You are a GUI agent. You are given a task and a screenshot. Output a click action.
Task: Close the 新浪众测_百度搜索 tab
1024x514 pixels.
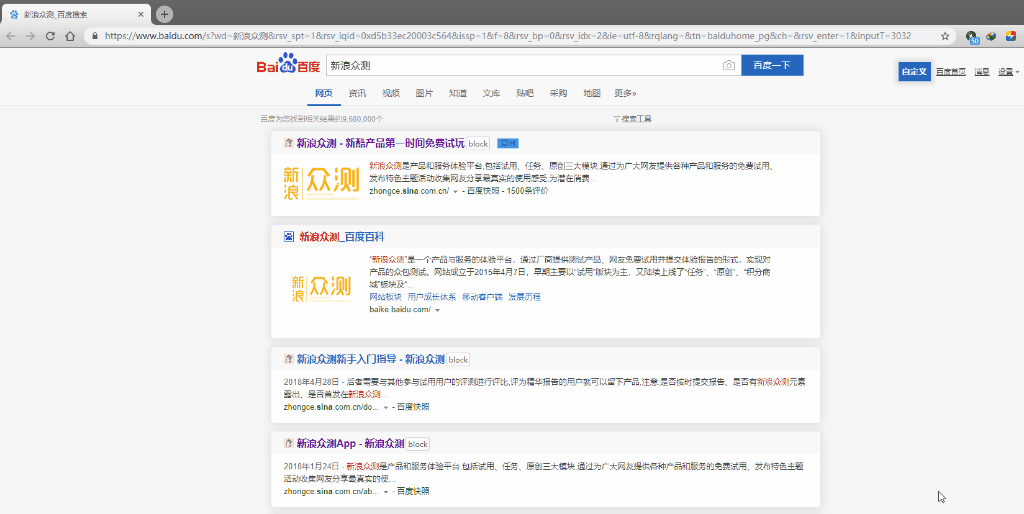[x=142, y=14]
